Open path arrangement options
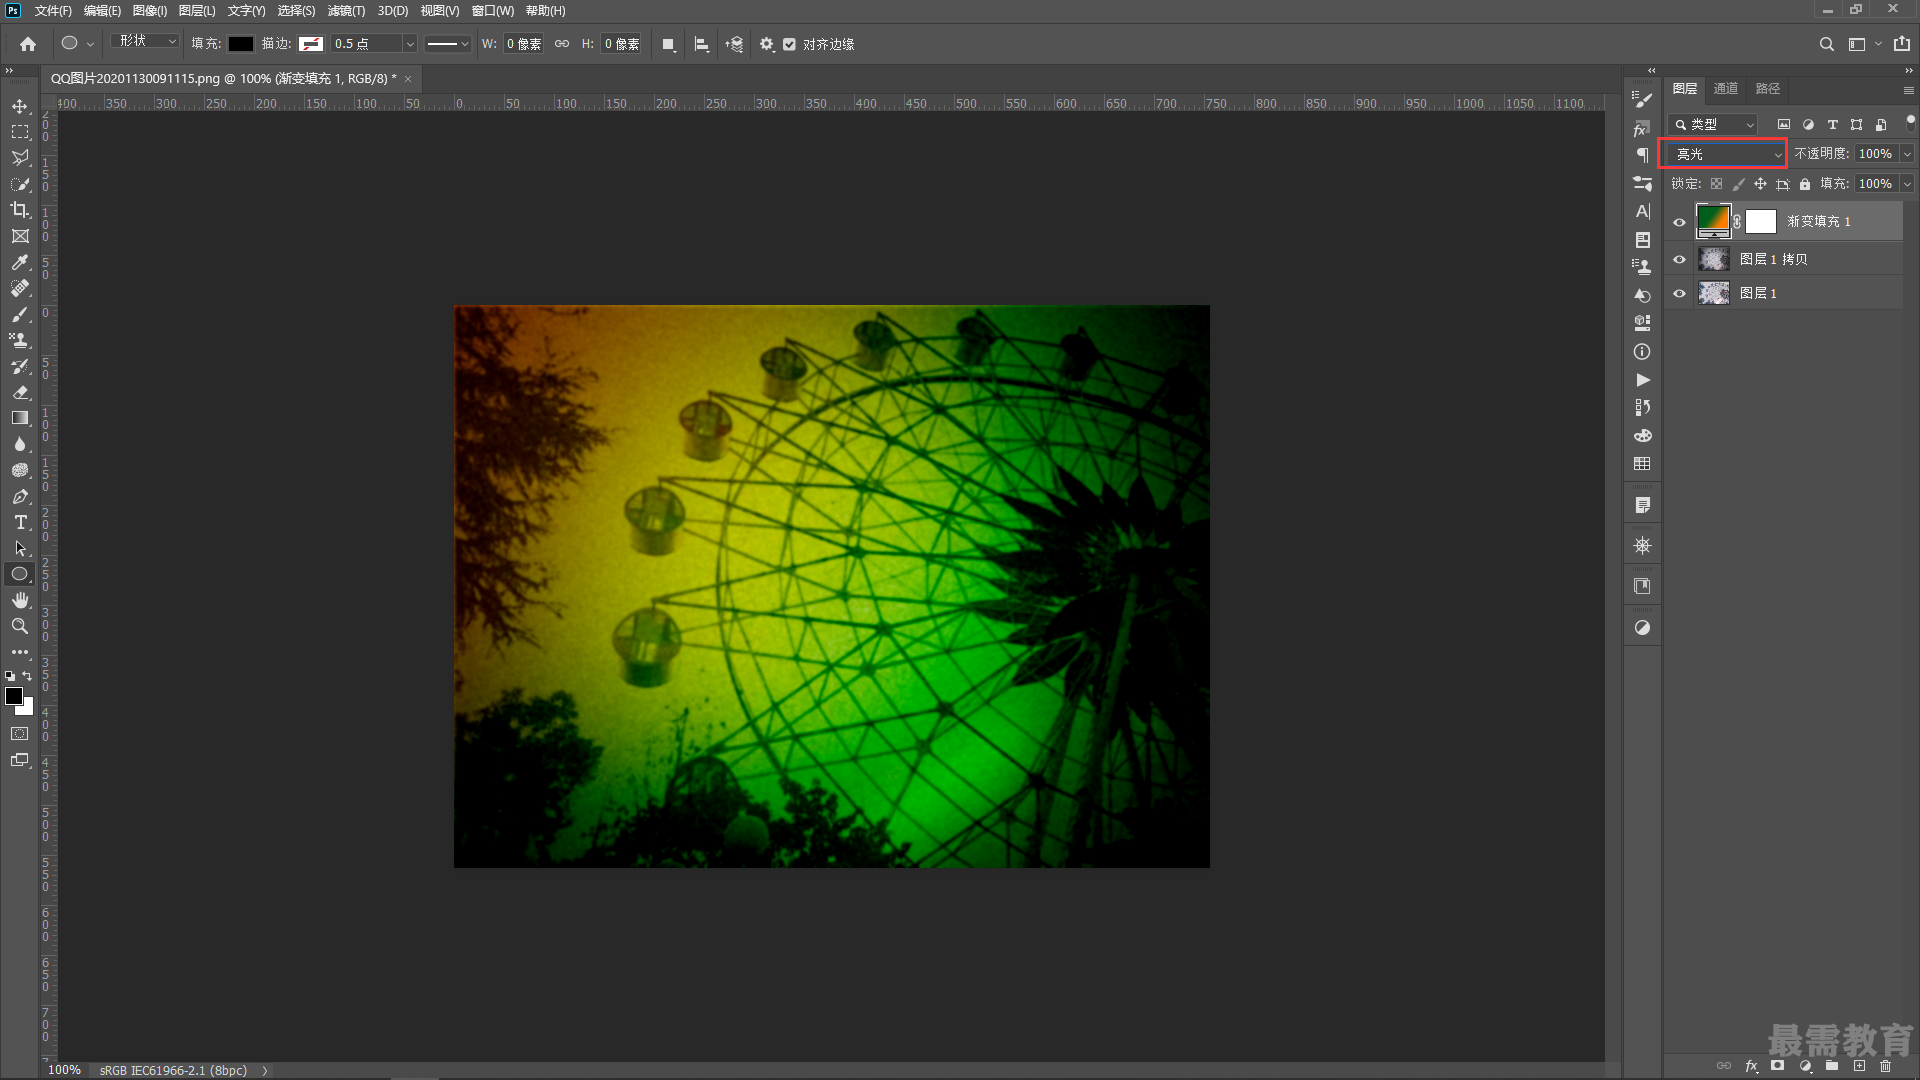 (734, 44)
